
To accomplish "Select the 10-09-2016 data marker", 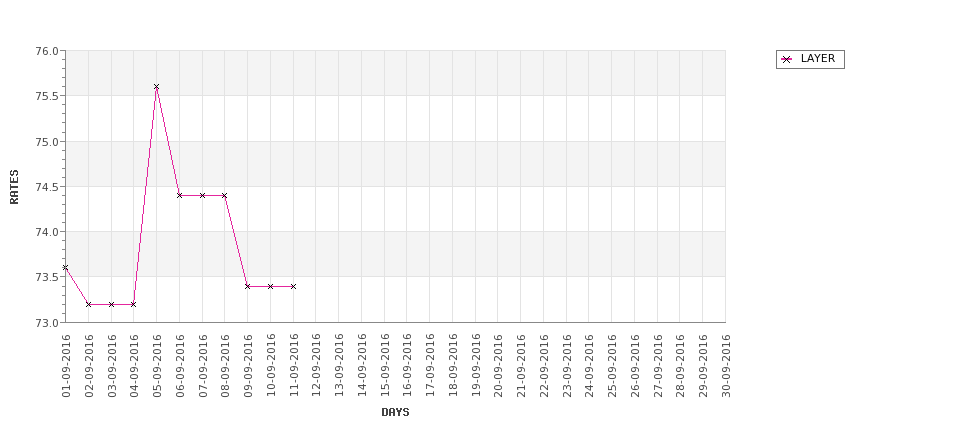I will (x=270, y=286).
